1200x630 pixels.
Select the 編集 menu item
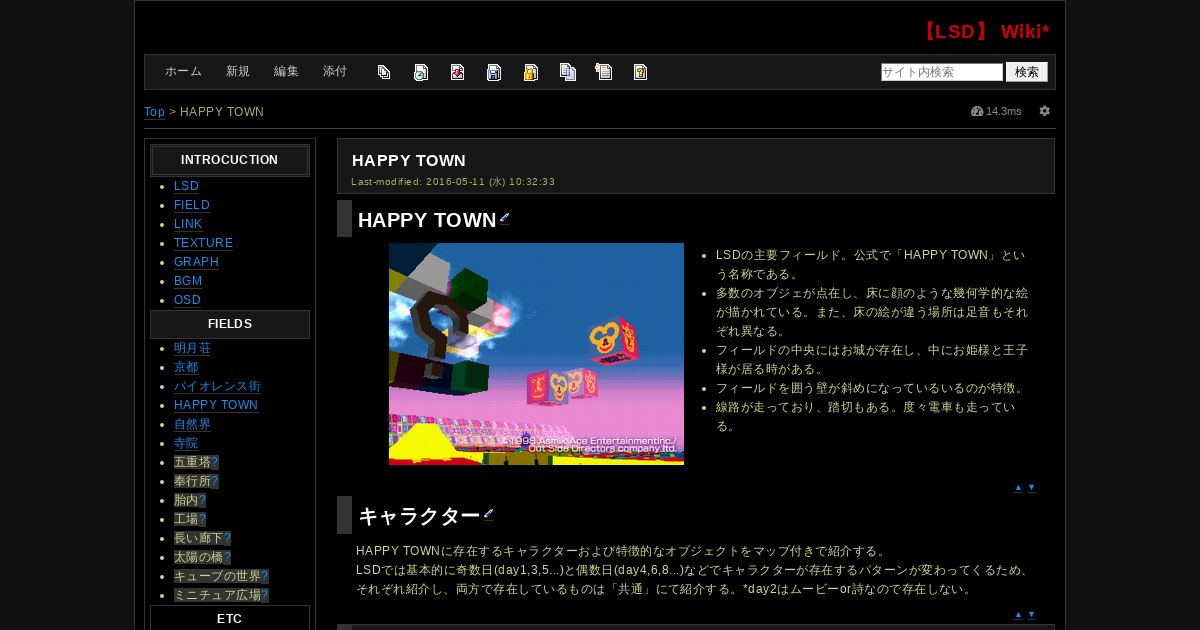[286, 72]
